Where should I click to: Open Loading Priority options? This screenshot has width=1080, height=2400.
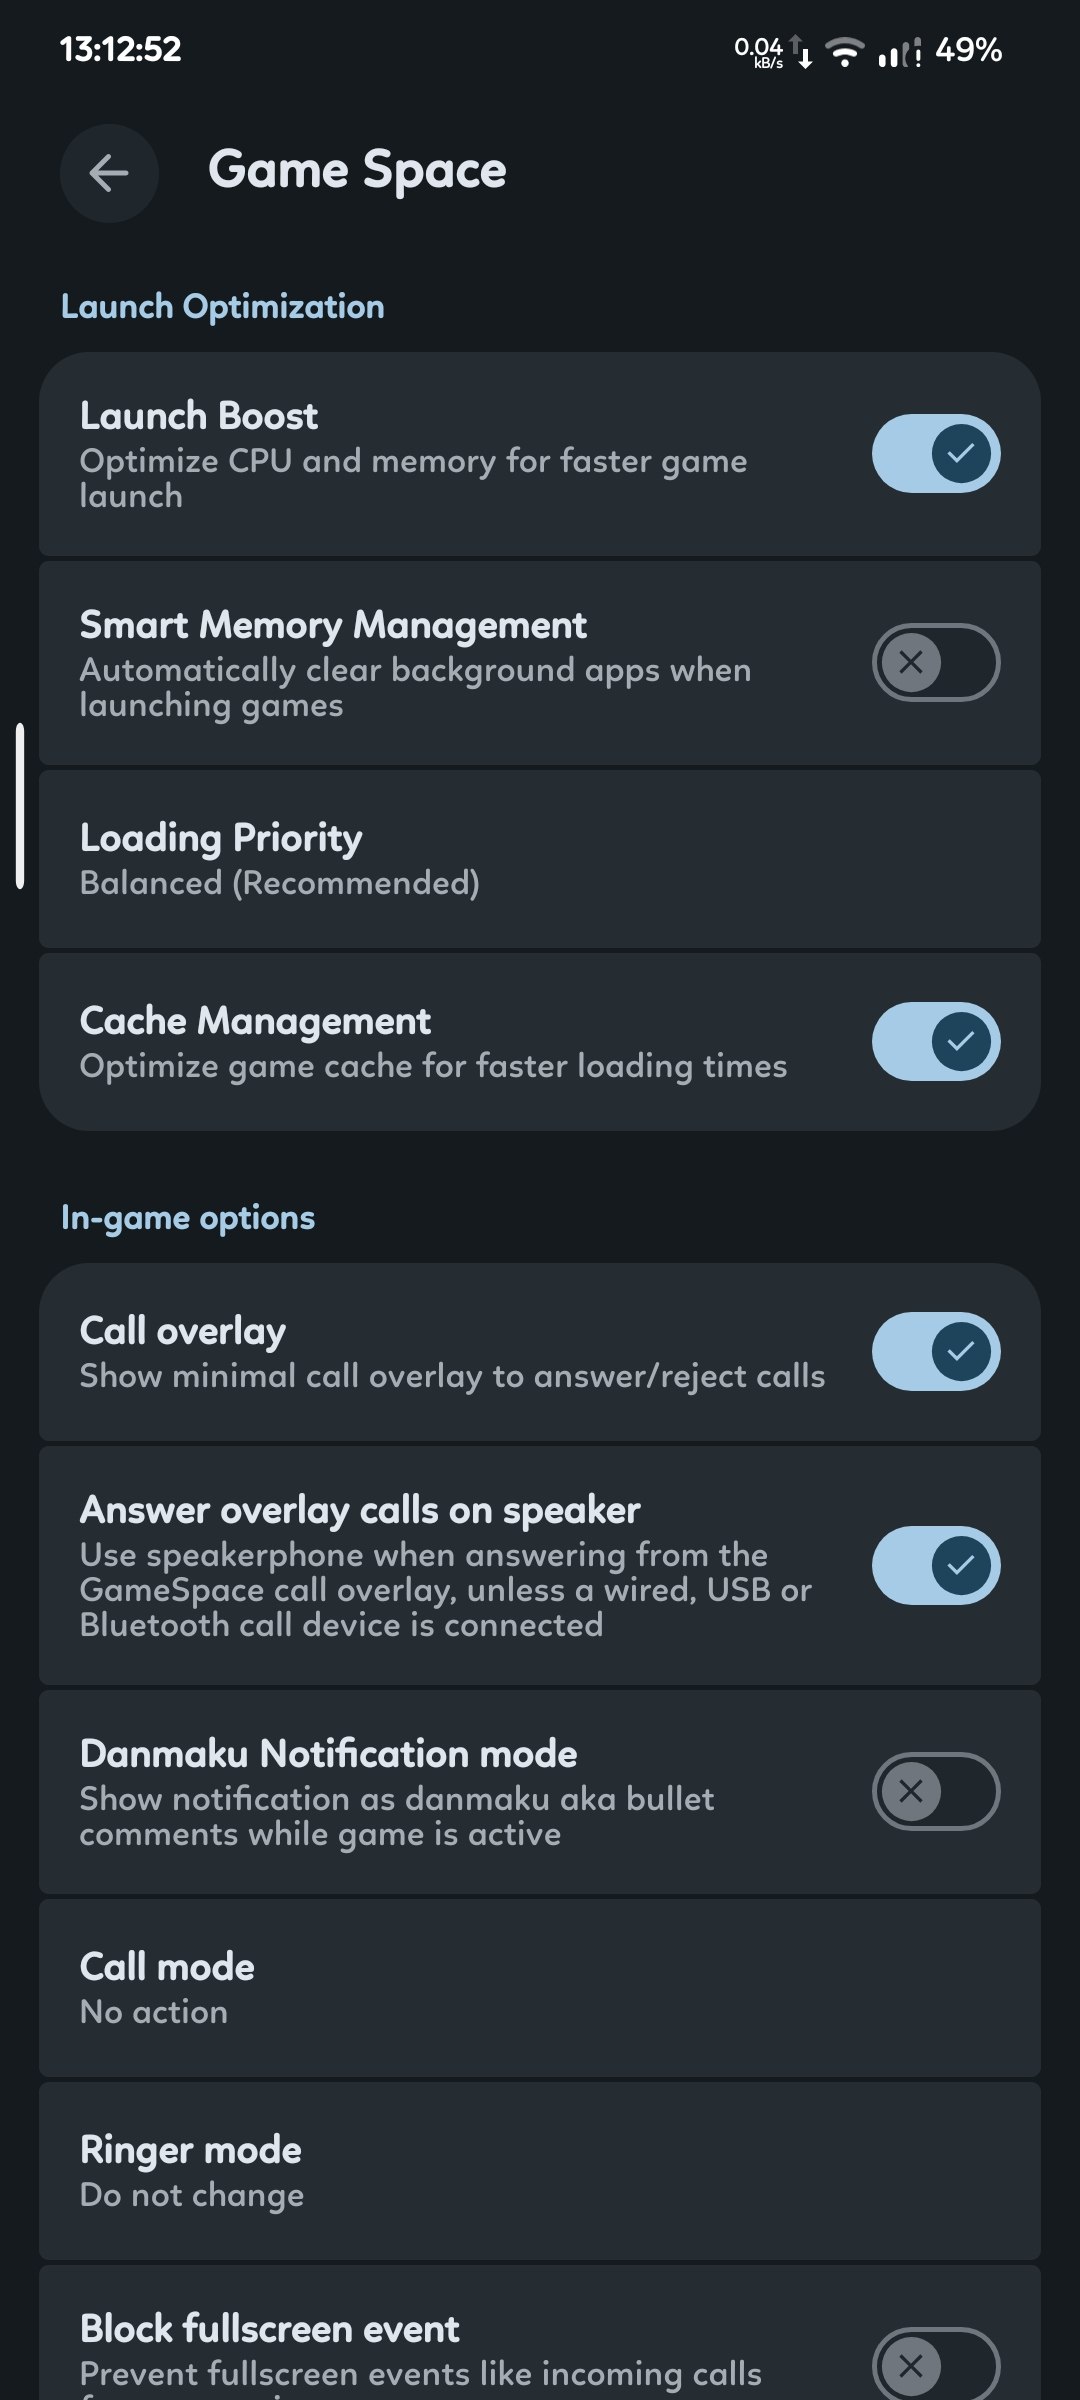click(x=540, y=859)
